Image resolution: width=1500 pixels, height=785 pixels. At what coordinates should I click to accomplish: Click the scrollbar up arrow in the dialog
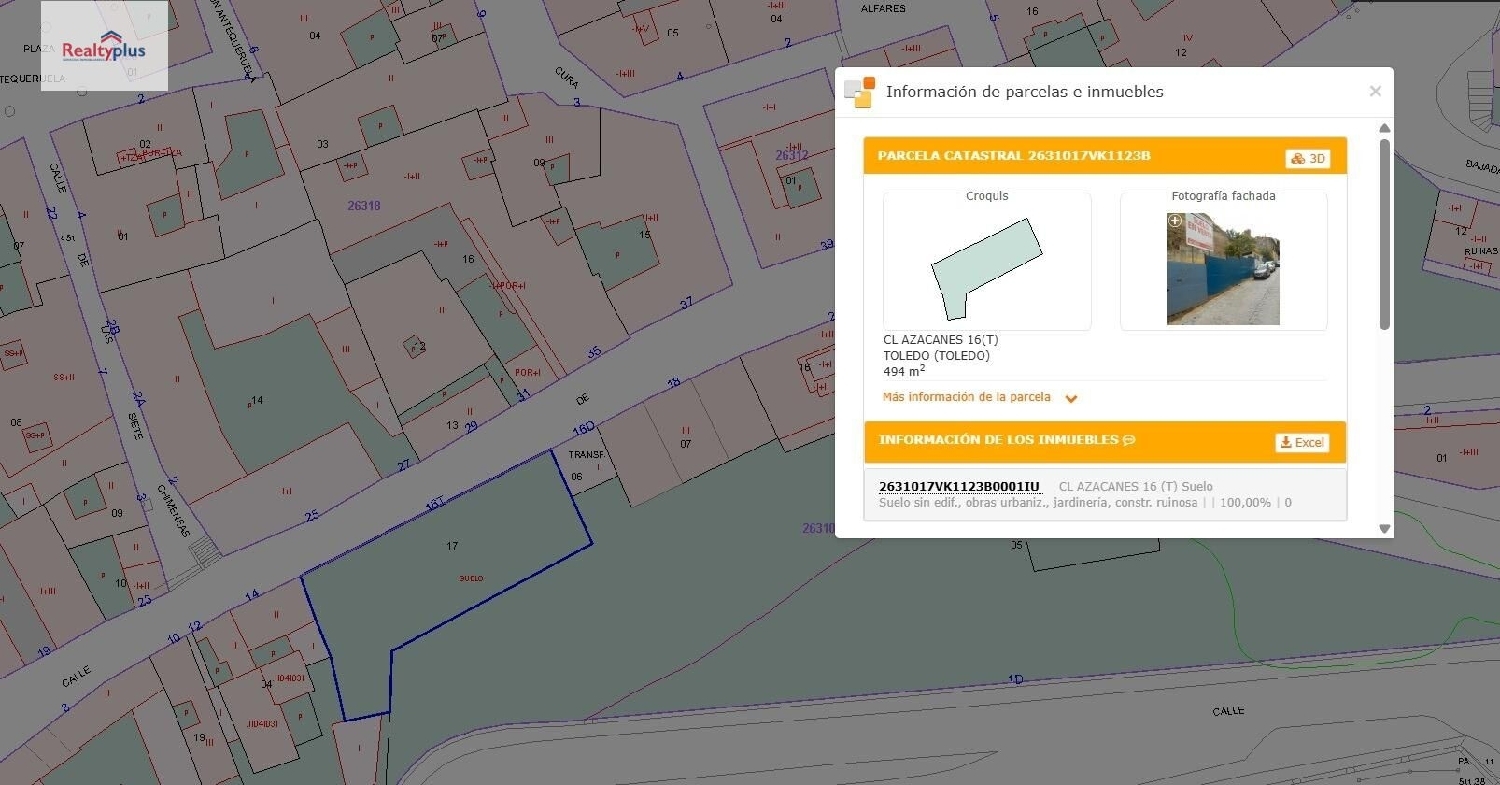[x=1384, y=128]
